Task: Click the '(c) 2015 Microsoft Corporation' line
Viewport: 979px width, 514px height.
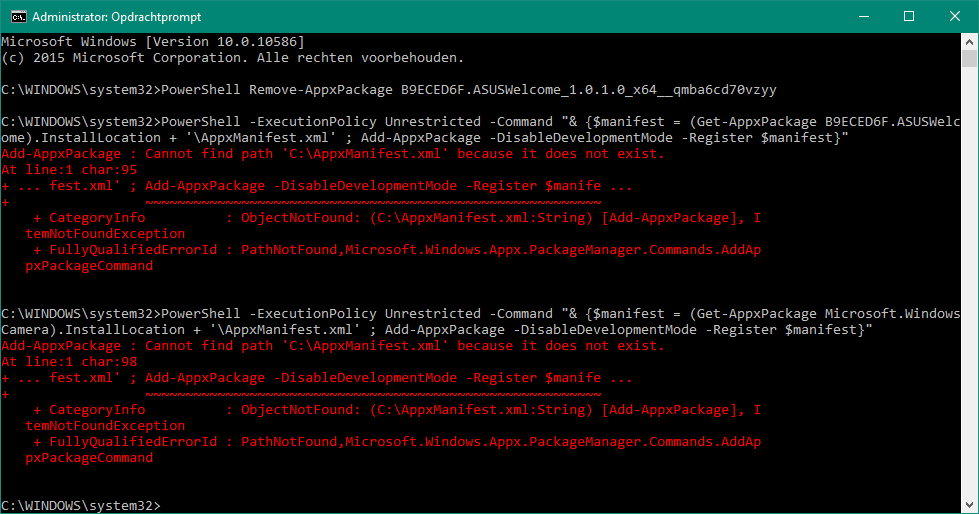Action: coord(232,58)
